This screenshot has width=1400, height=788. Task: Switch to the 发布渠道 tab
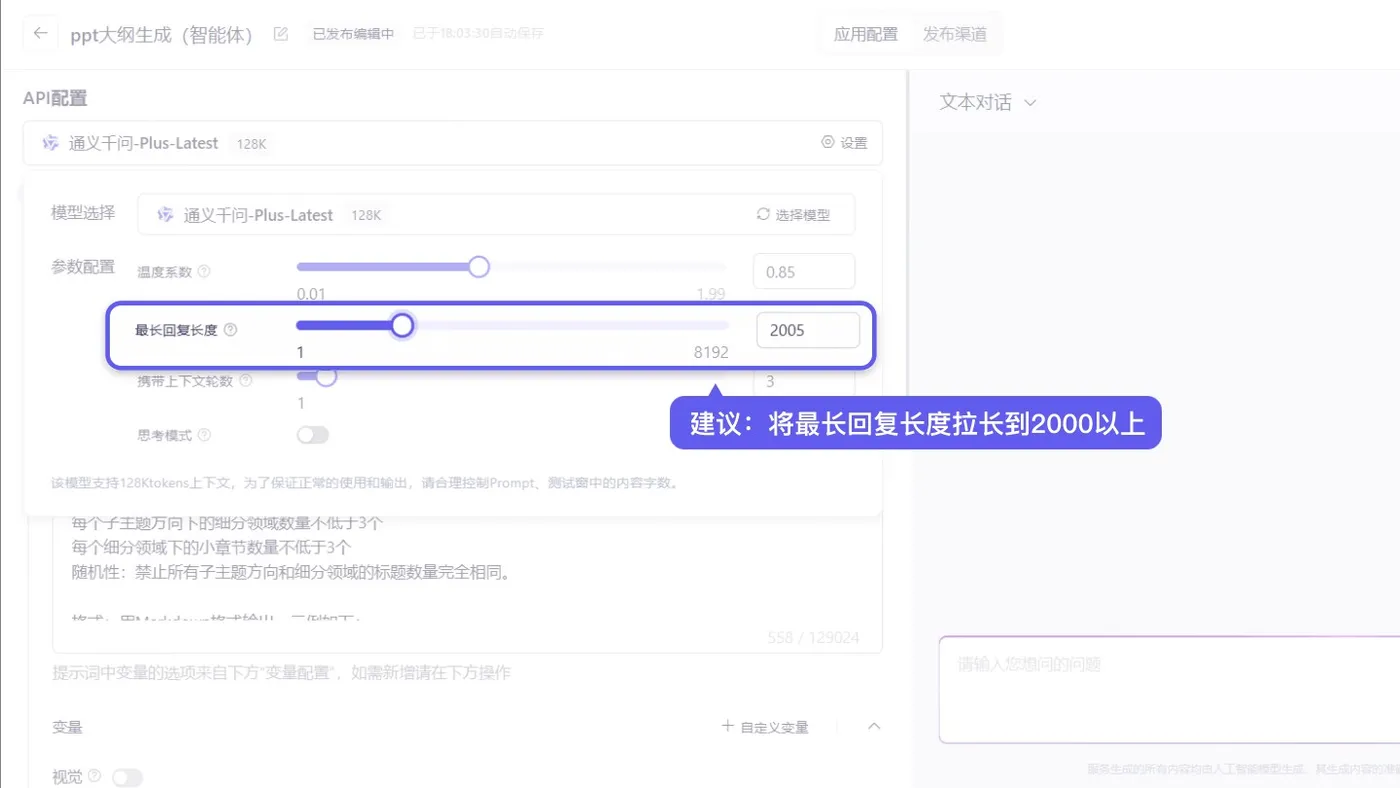pos(954,34)
